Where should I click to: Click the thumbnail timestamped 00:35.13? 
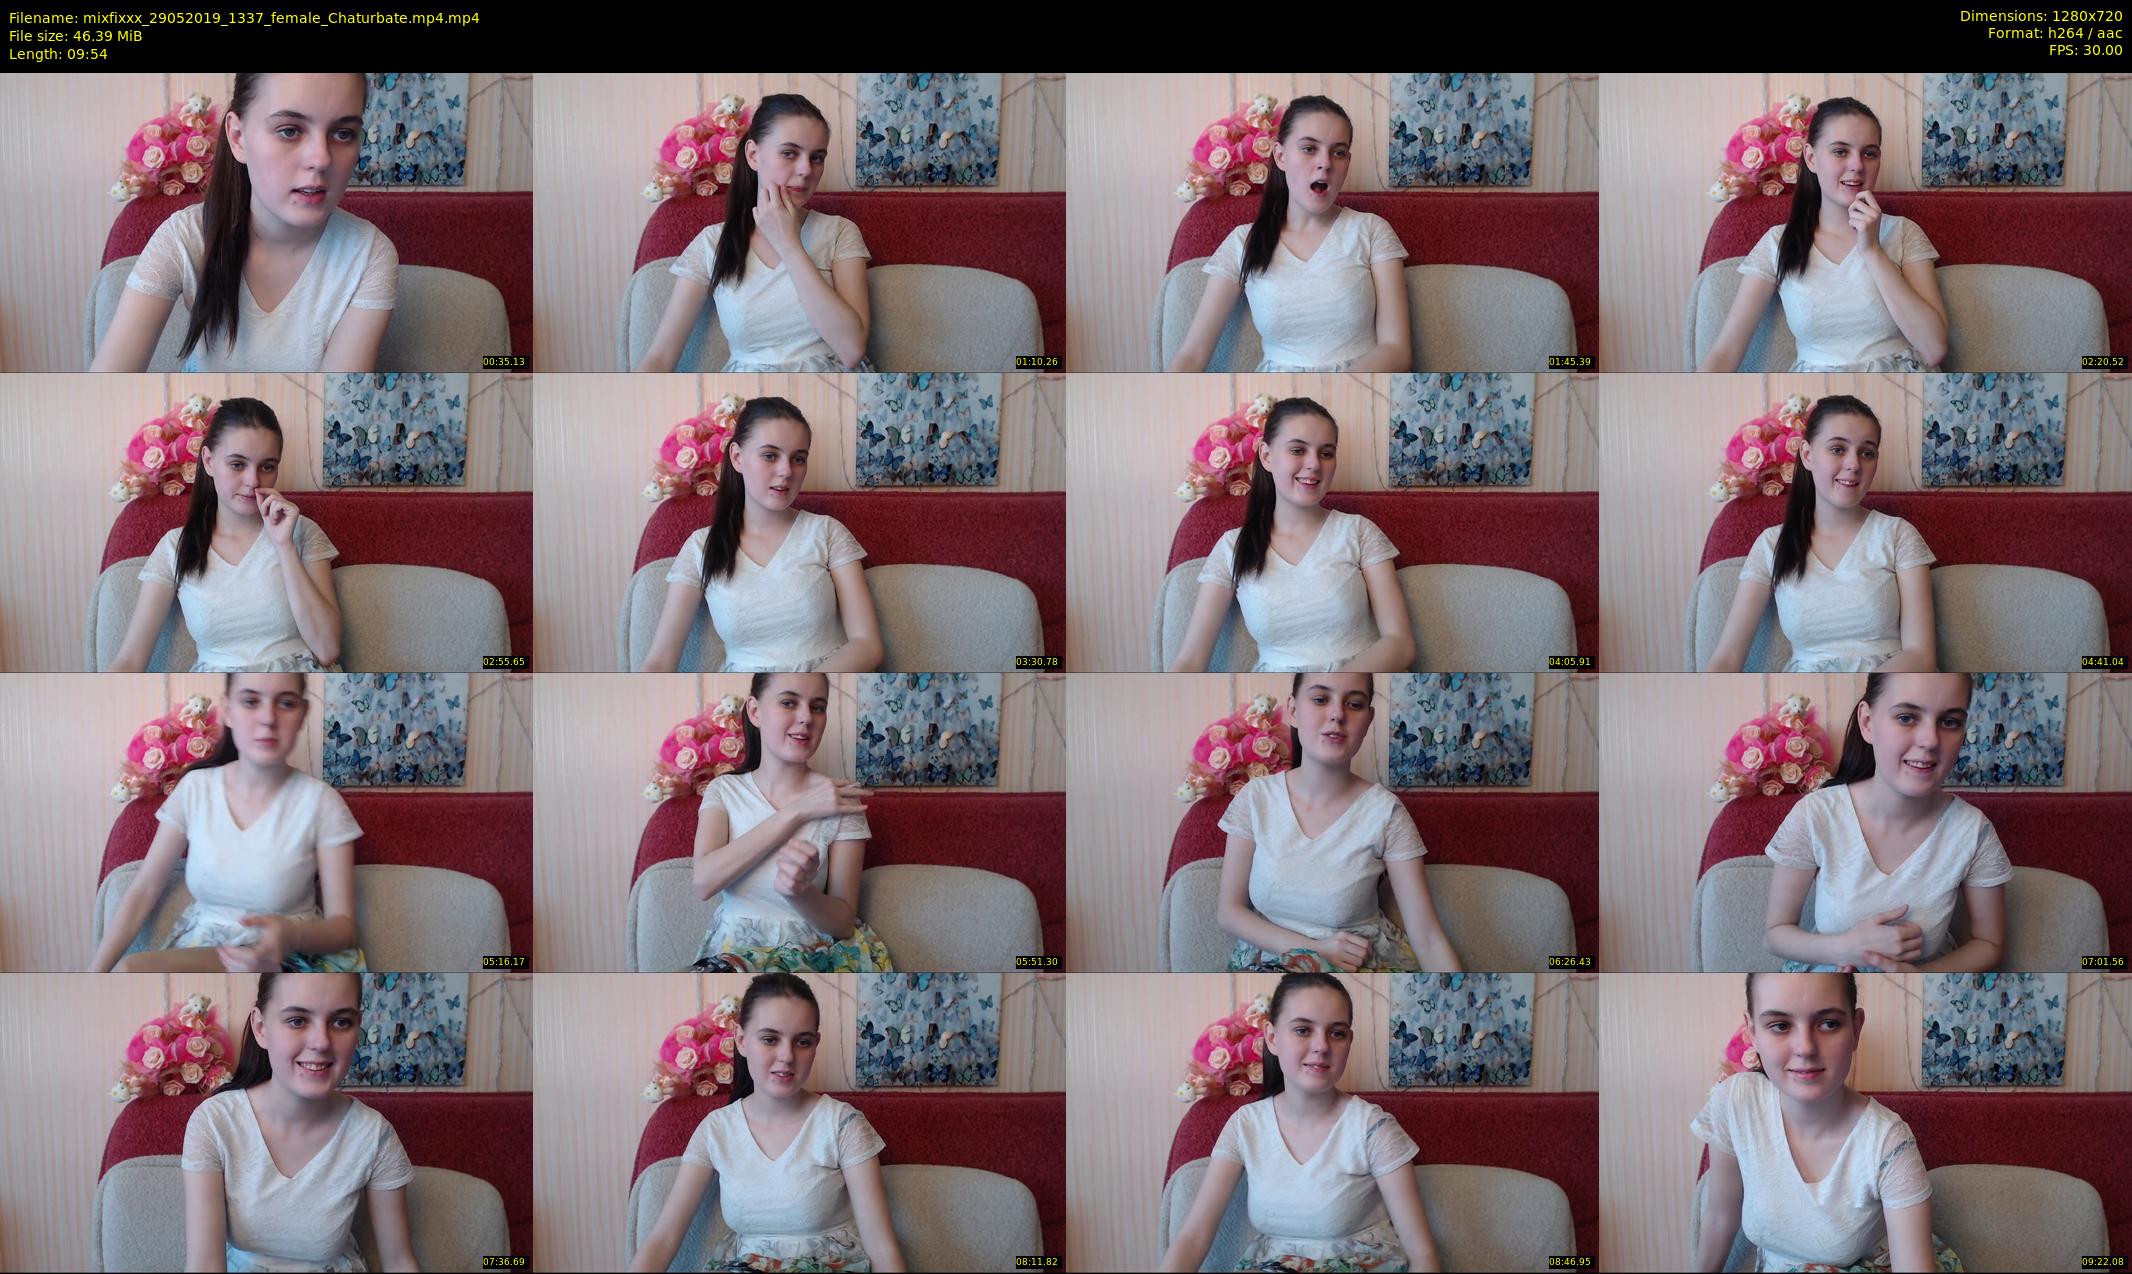click(x=266, y=222)
